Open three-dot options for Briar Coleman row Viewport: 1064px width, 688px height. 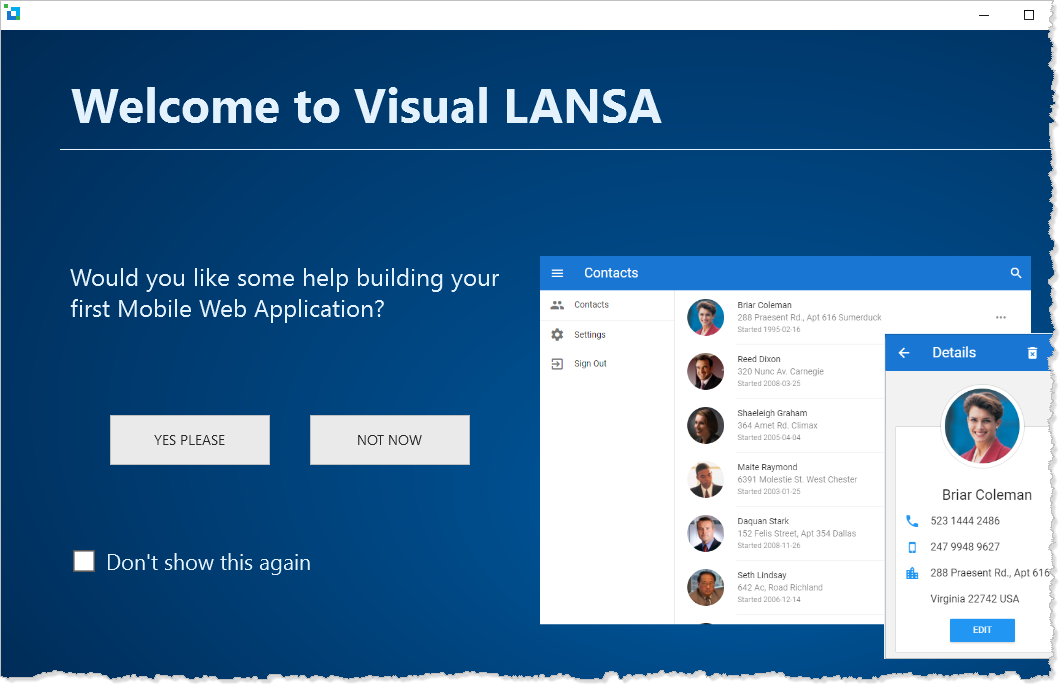click(x=1001, y=318)
